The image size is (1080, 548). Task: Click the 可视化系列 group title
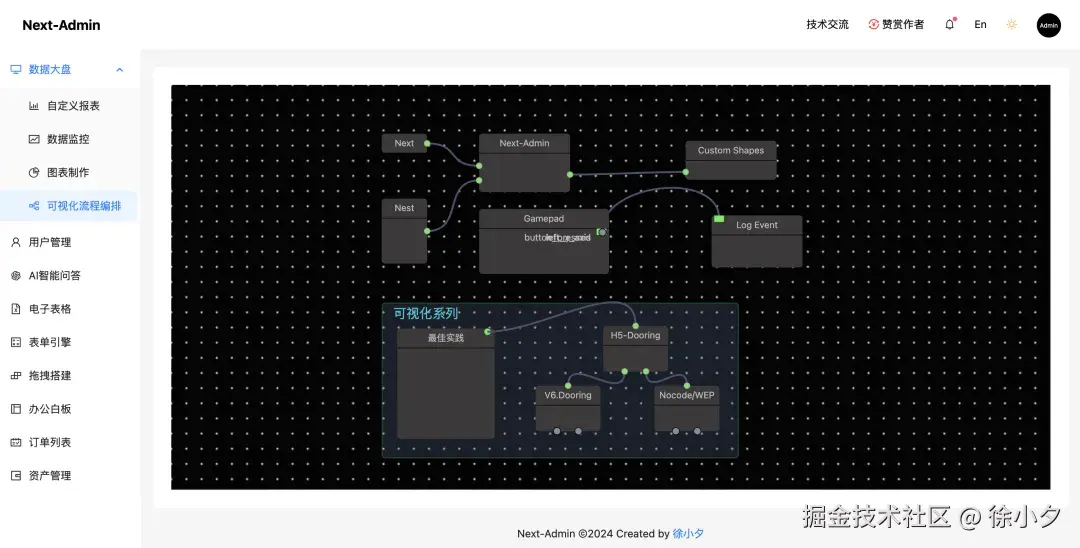point(426,314)
